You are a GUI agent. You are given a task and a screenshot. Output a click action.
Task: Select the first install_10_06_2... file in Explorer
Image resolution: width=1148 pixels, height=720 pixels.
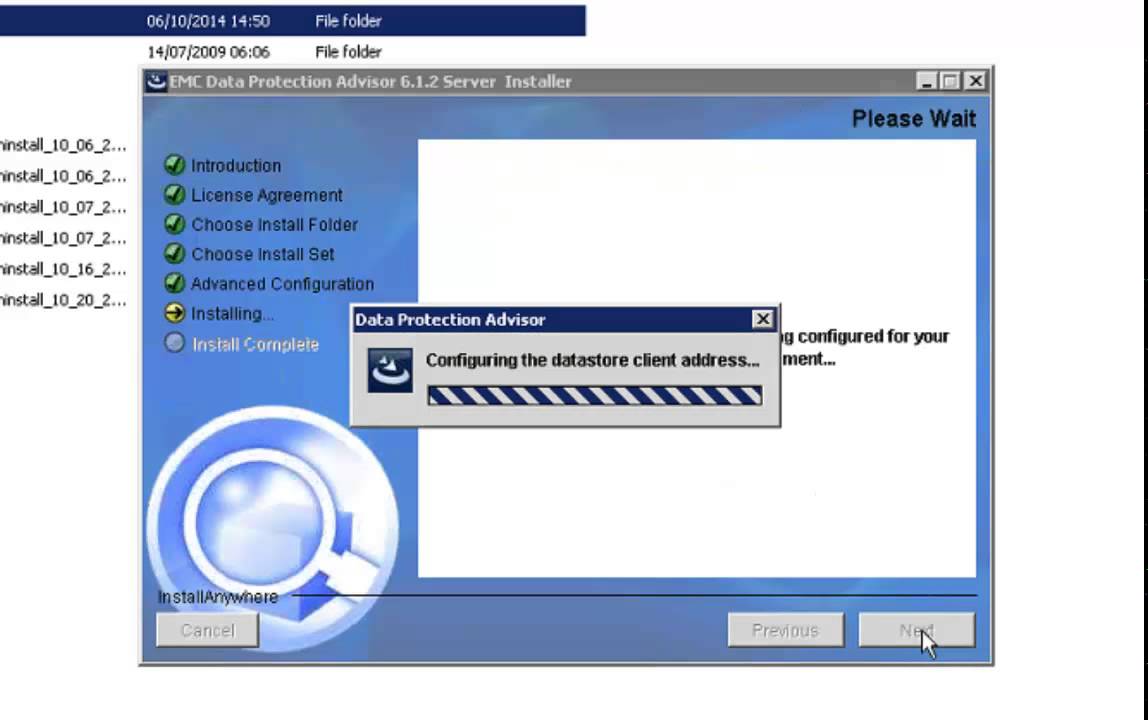63,145
